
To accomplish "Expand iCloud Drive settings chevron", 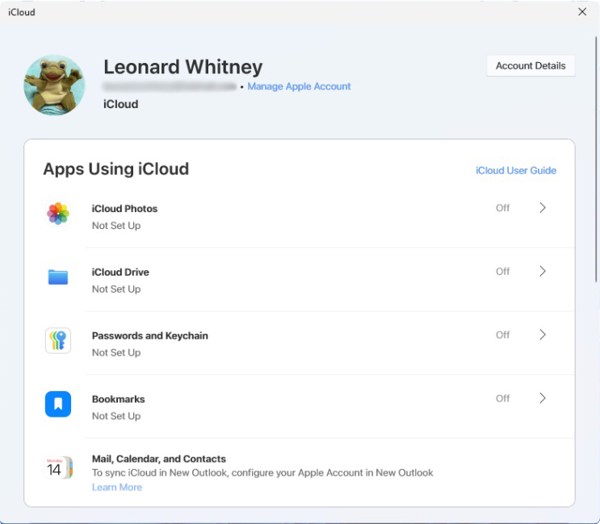I will pyautogui.click(x=543, y=271).
